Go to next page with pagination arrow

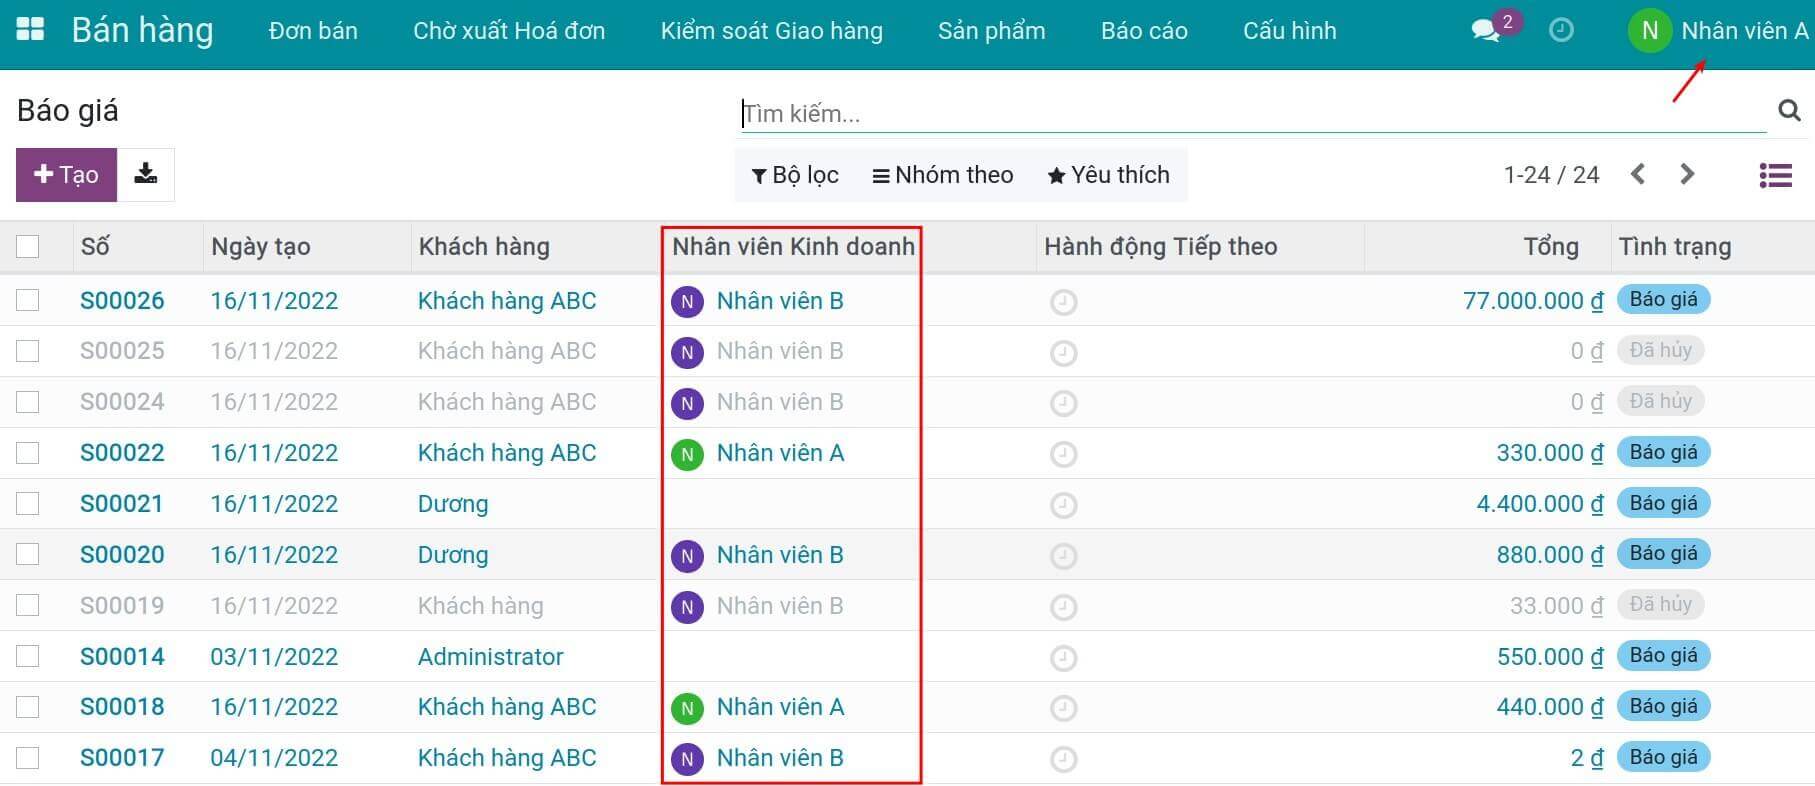(1687, 174)
